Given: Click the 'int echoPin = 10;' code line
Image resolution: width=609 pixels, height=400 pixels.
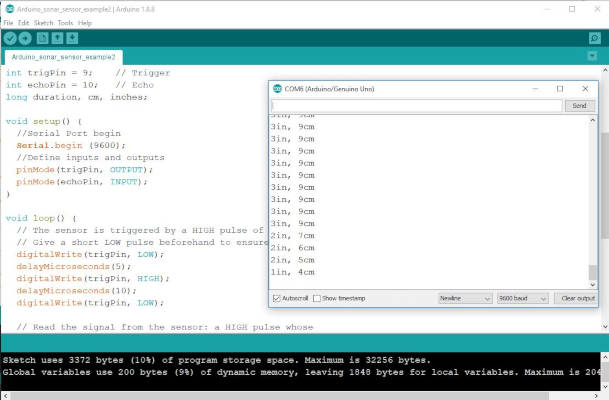Looking at the screenshot, I should [x=52, y=85].
